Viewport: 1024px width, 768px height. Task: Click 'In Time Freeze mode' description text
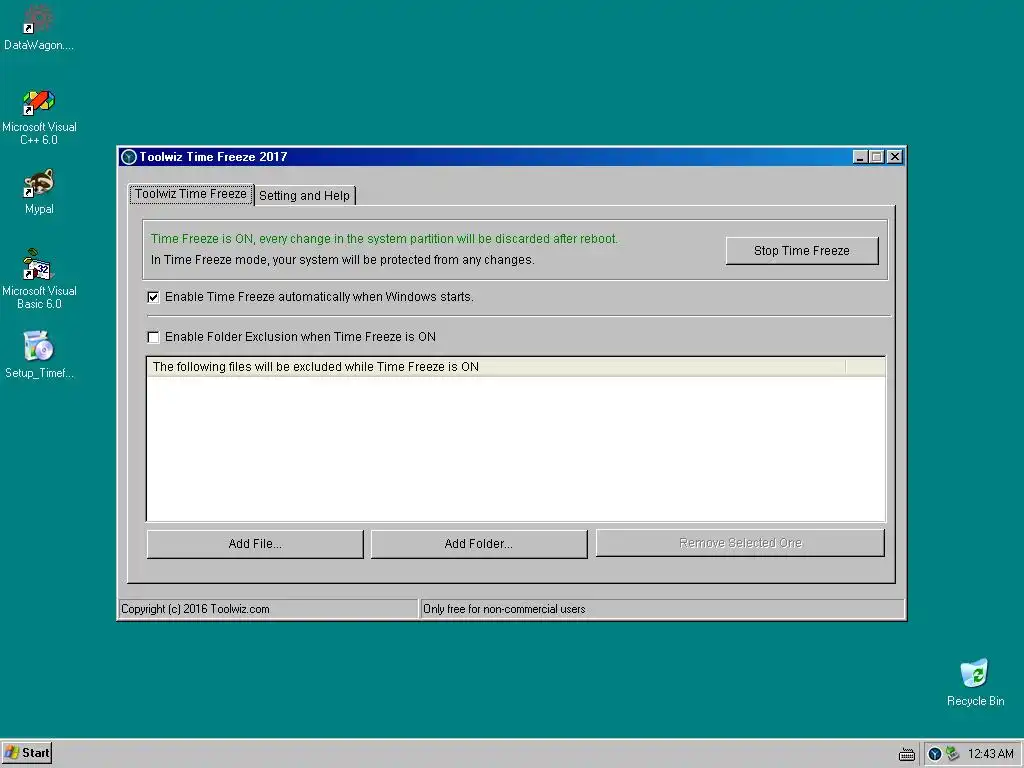click(x=343, y=260)
